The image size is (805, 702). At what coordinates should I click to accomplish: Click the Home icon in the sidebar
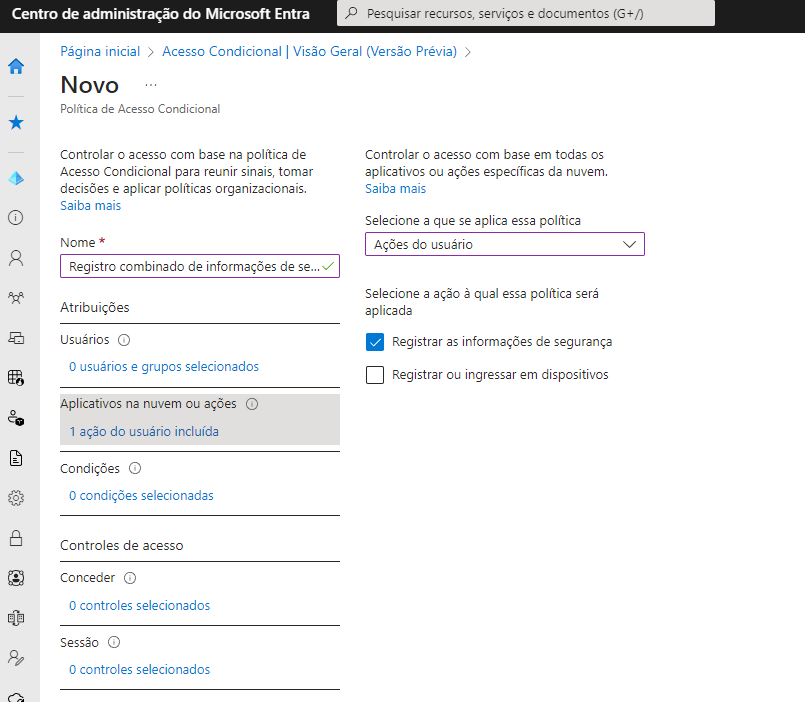(16, 67)
